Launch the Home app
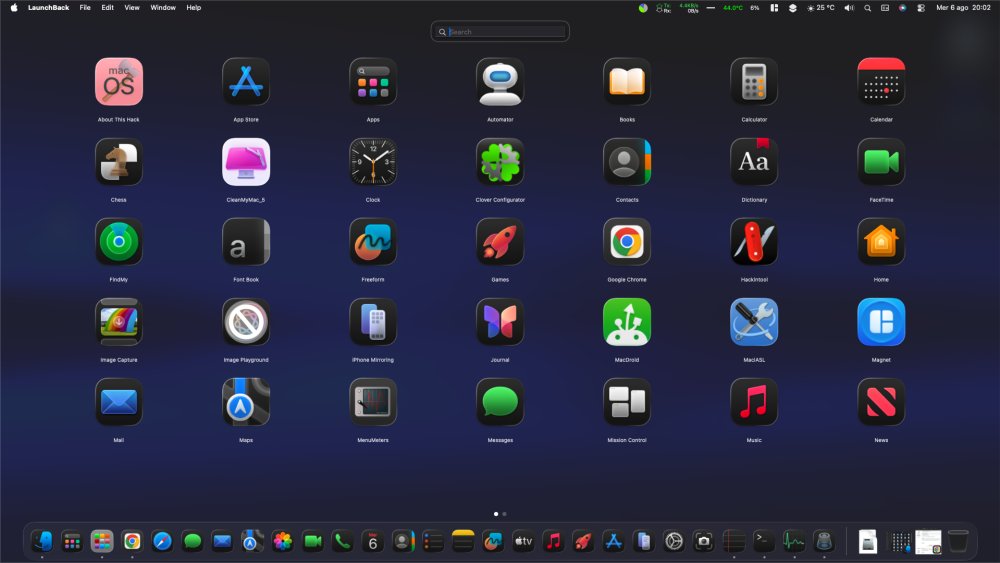The image size is (1000, 563). tap(881, 242)
